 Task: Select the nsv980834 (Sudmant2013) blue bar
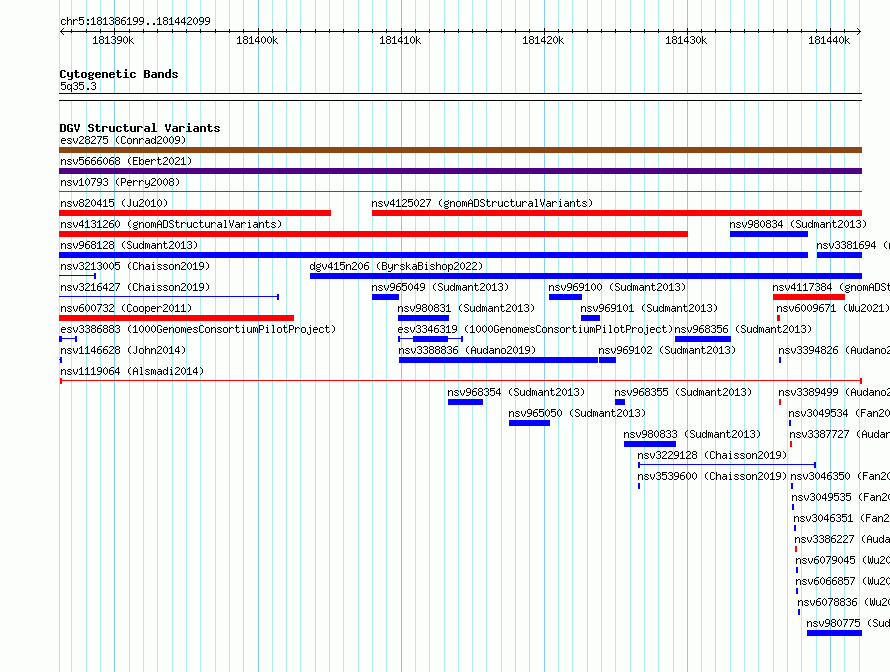pyautogui.click(x=769, y=234)
